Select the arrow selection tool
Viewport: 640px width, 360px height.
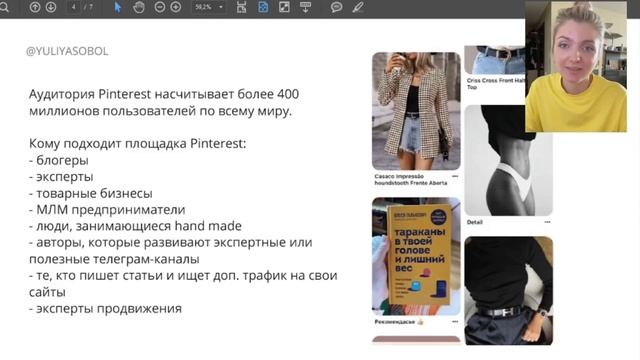click(x=118, y=7)
